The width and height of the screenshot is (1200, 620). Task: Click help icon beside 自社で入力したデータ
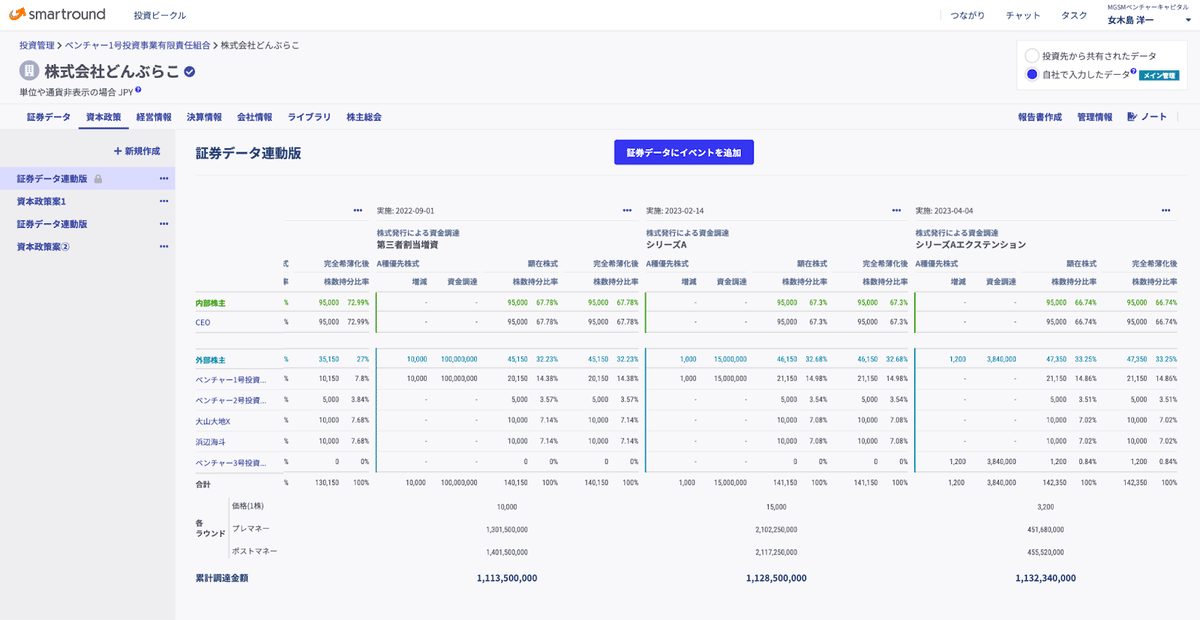[x=1133, y=70]
